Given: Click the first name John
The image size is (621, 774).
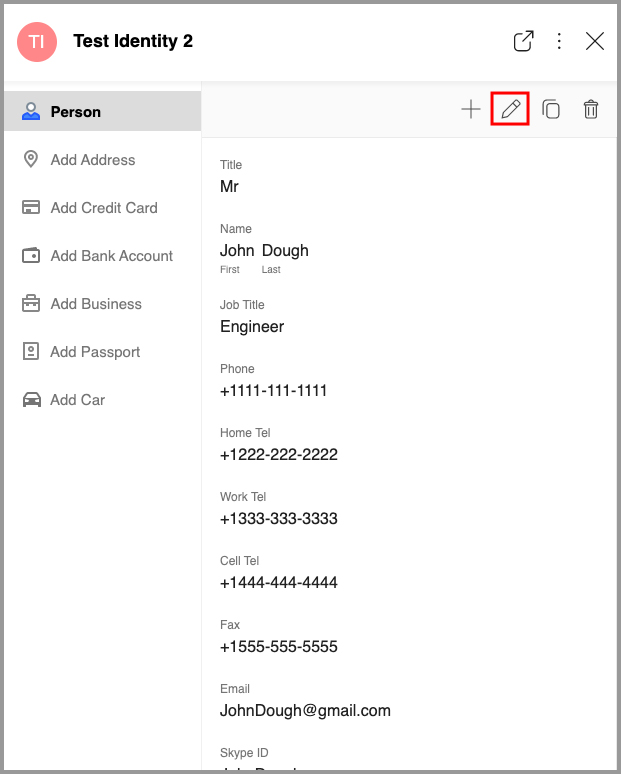Looking at the screenshot, I should click(237, 251).
